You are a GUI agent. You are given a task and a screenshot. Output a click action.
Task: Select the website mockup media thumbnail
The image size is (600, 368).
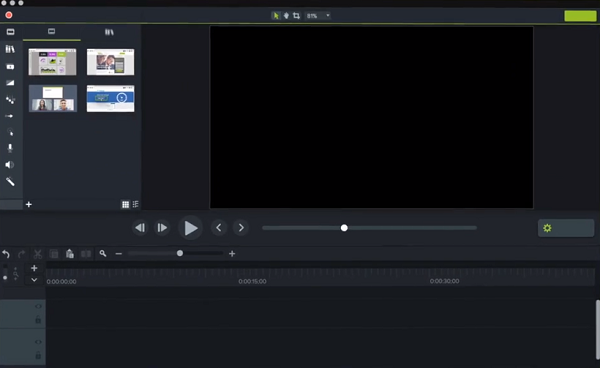[111, 62]
